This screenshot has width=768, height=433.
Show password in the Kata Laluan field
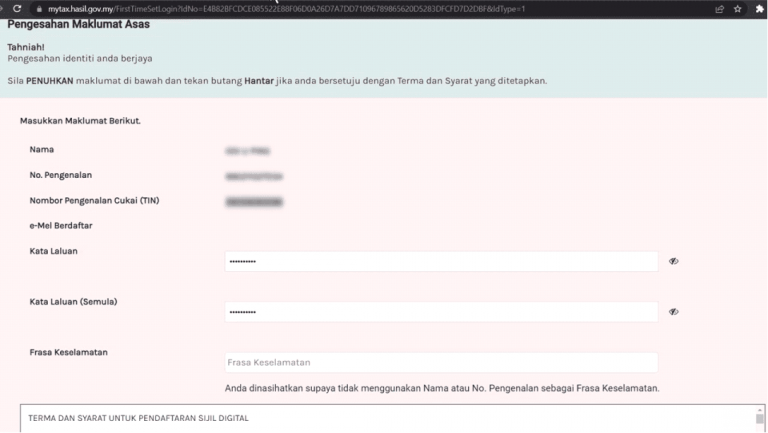tap(673, 261)
